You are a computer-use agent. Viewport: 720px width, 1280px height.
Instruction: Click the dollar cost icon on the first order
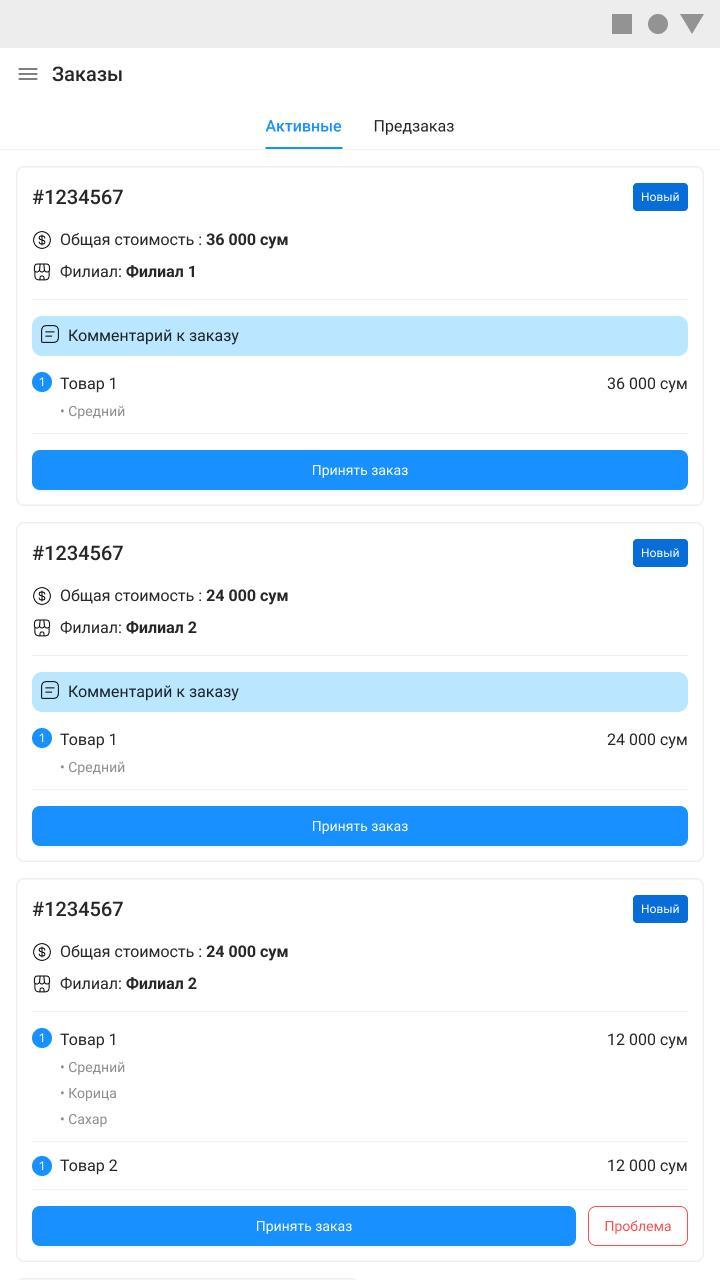point(41,239)
